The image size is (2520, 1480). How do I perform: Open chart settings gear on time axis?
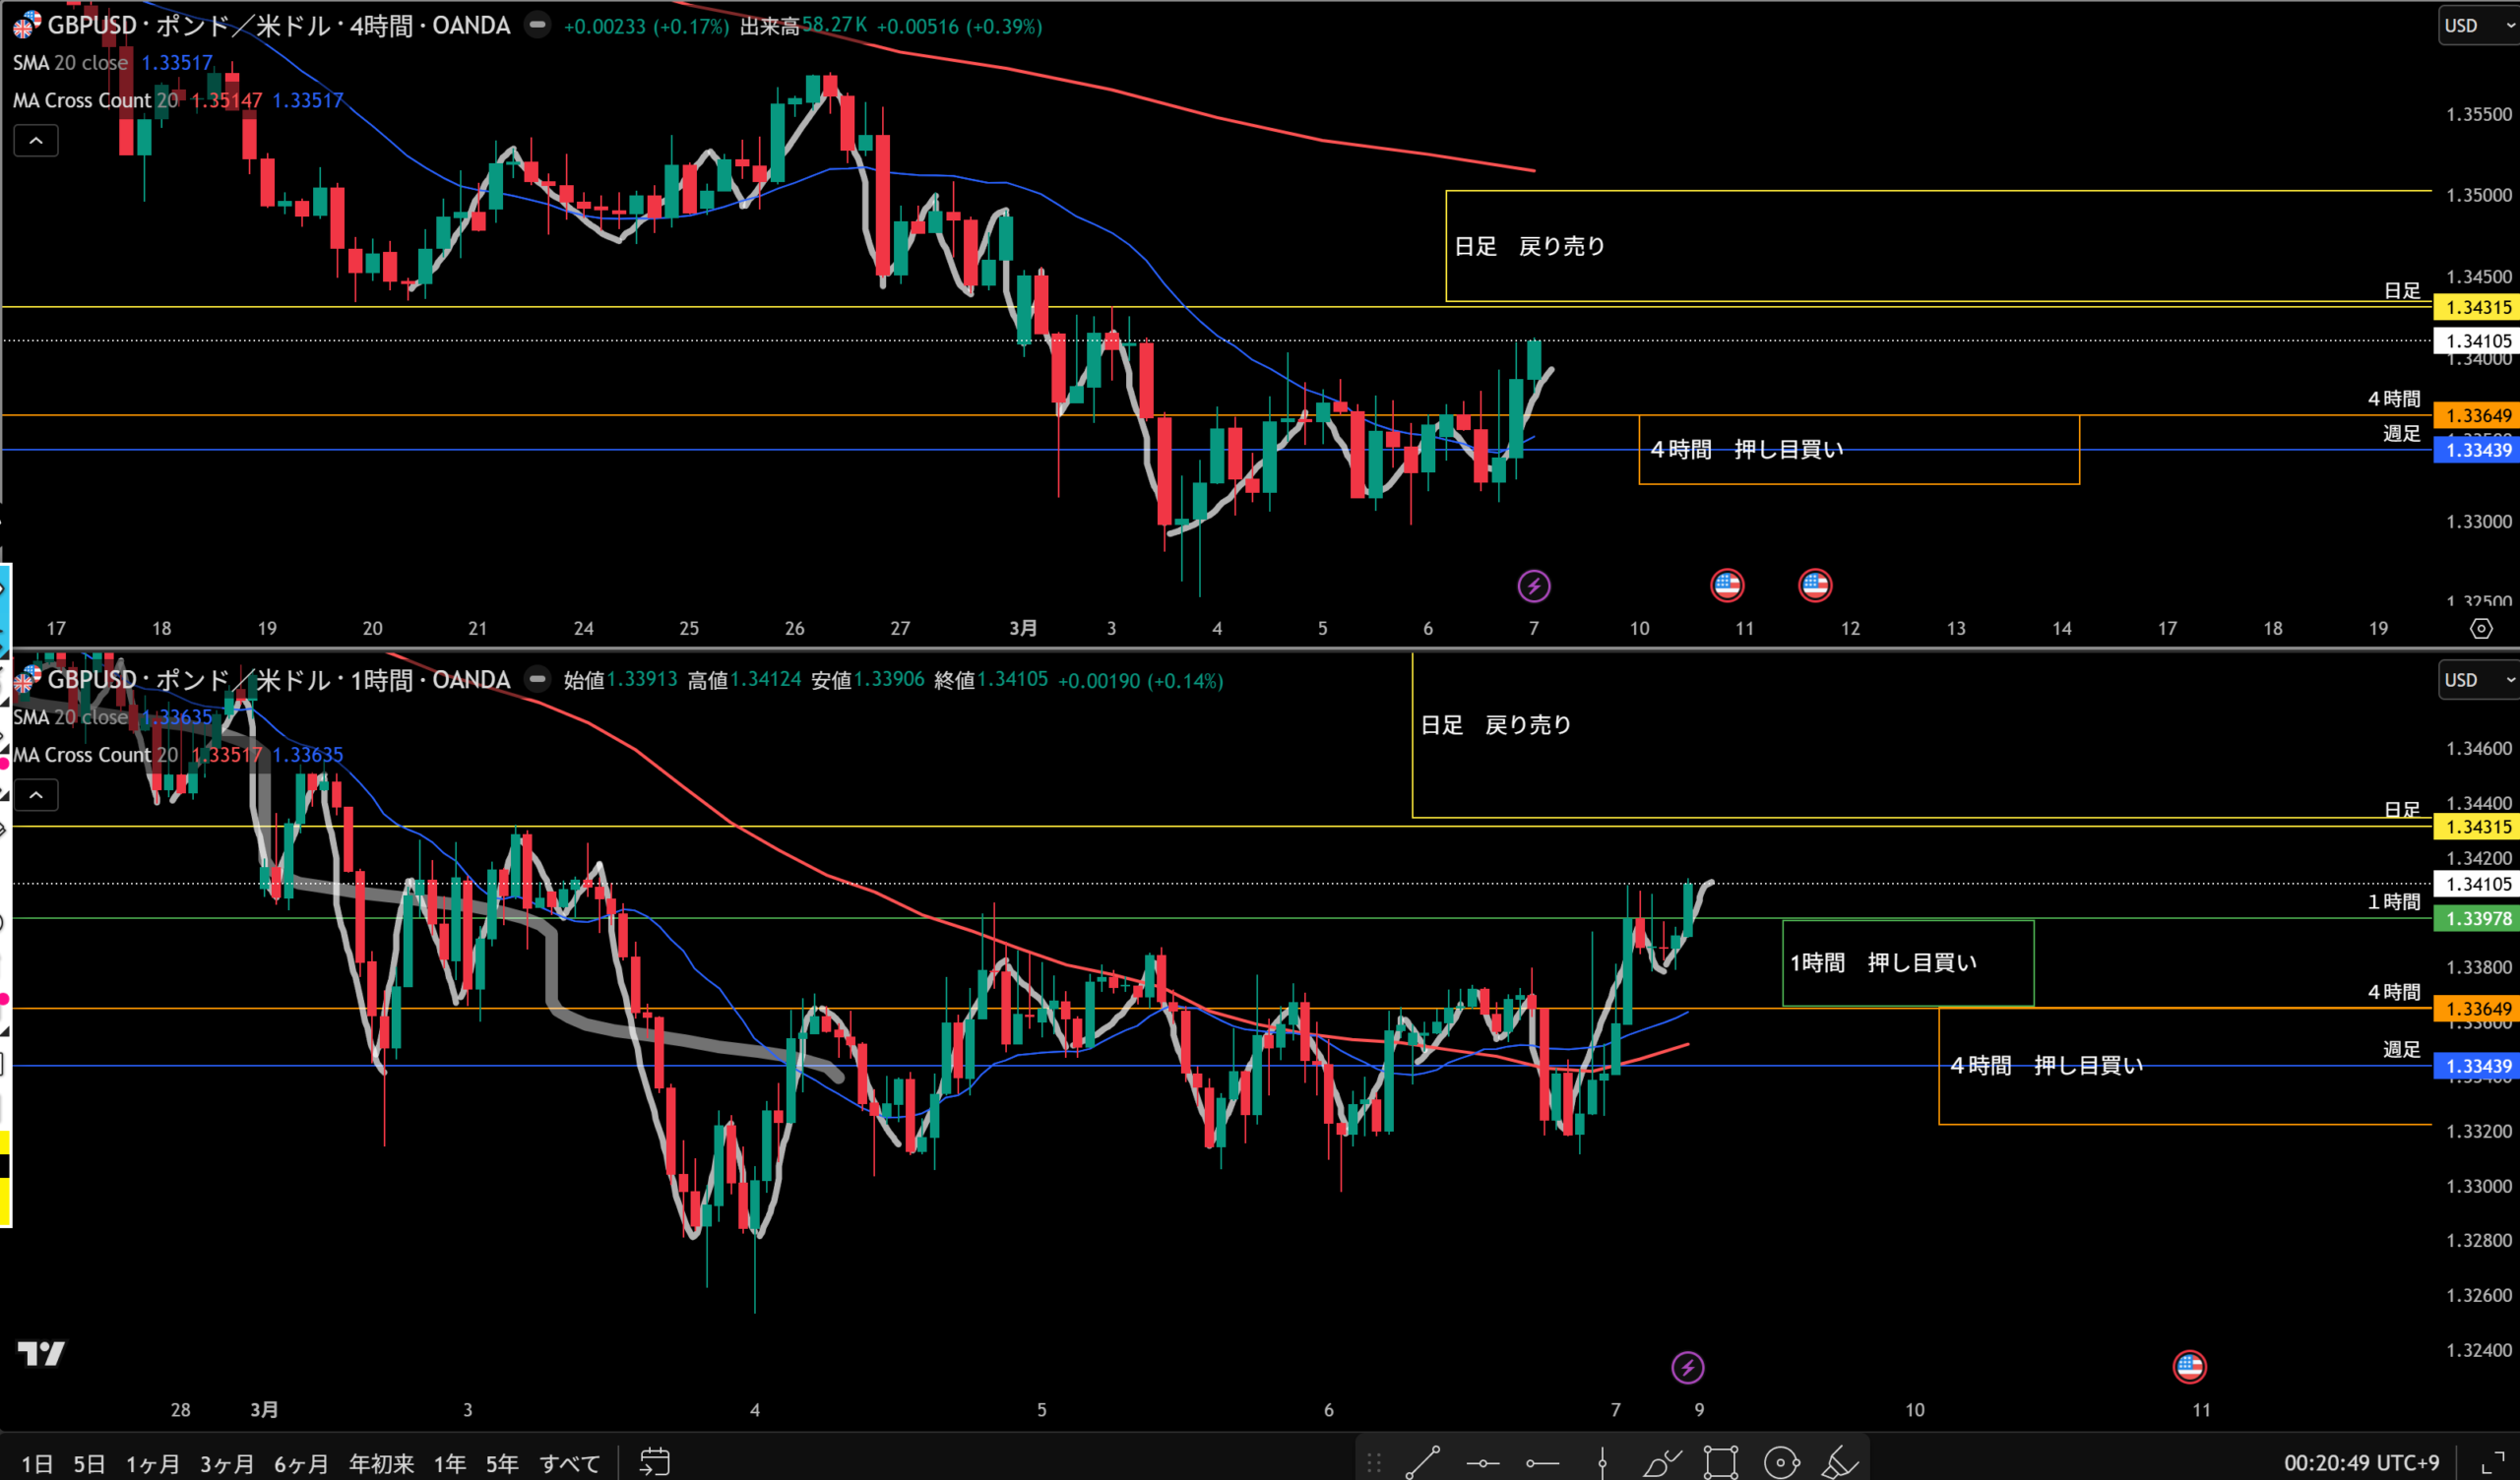point(2481,628)
